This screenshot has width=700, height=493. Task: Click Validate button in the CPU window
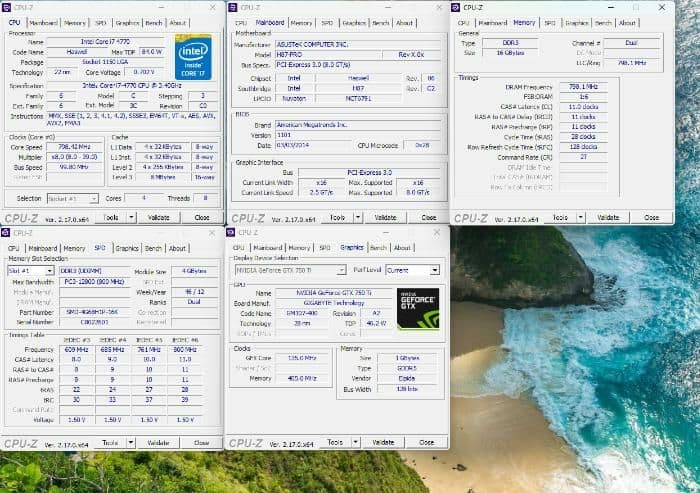coord(158,217)
